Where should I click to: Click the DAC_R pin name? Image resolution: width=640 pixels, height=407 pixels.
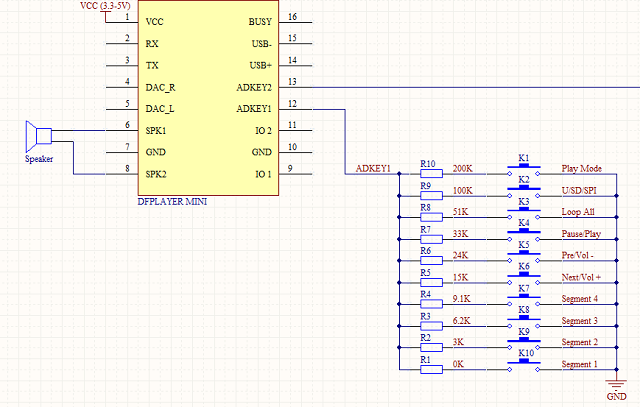coord(161,87)
